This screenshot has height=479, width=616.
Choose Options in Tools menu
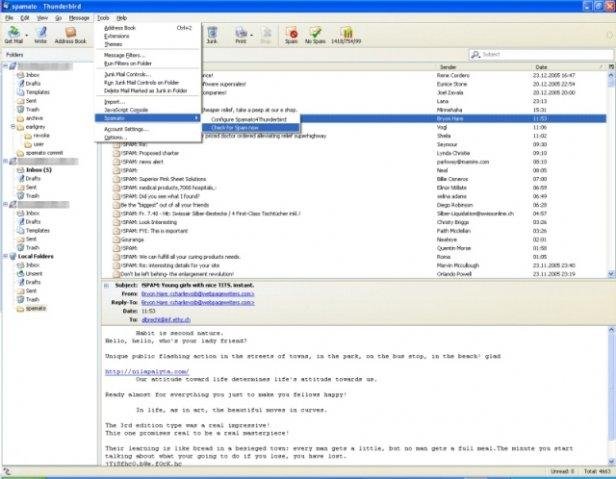pyautogui.click(x=148, y=137)
